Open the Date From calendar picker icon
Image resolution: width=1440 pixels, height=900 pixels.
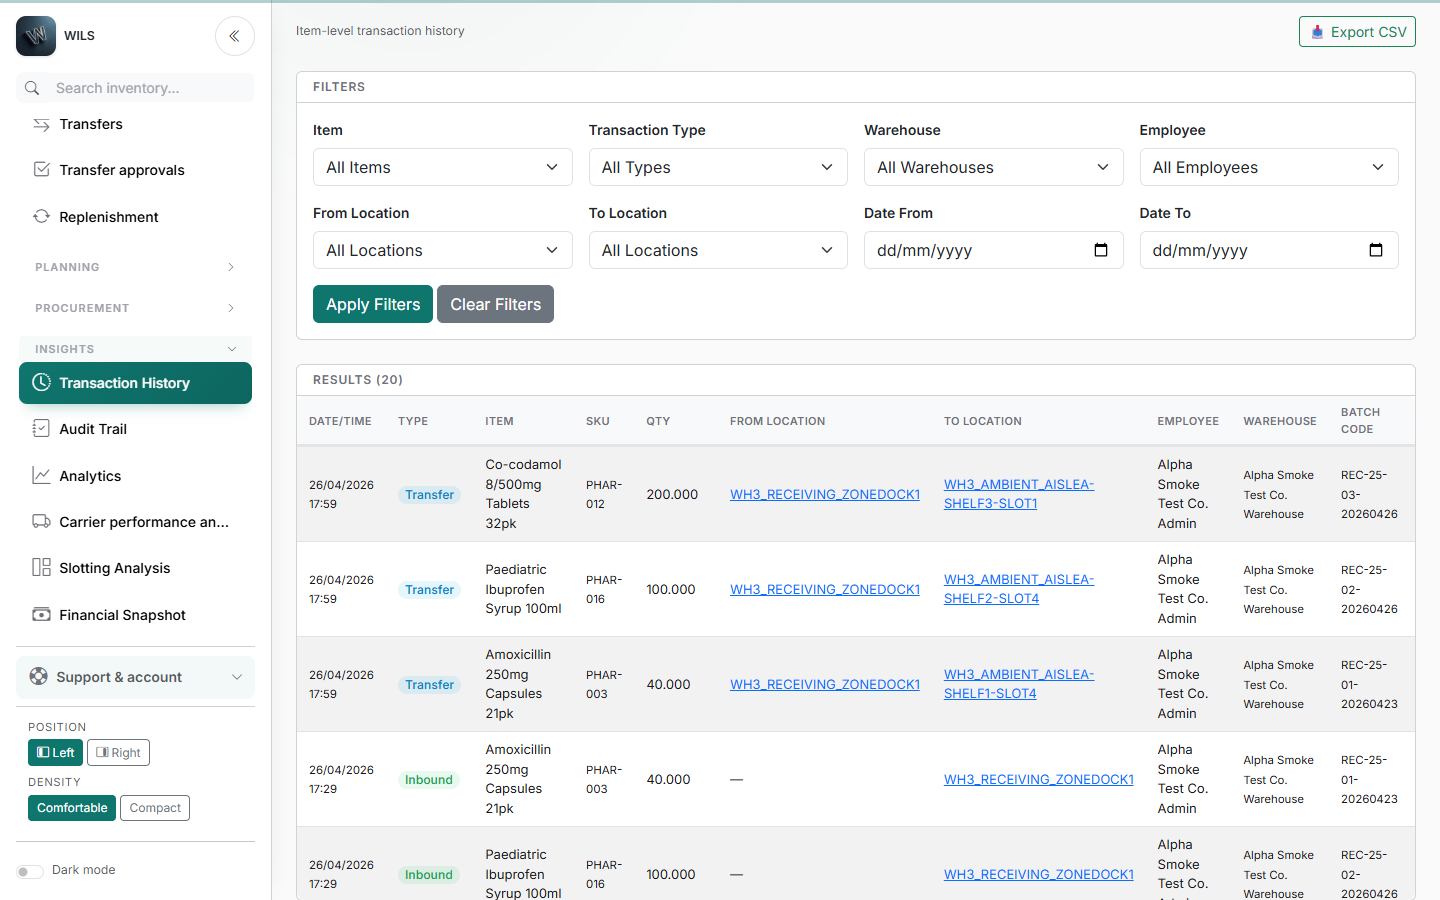point(1101,250)
